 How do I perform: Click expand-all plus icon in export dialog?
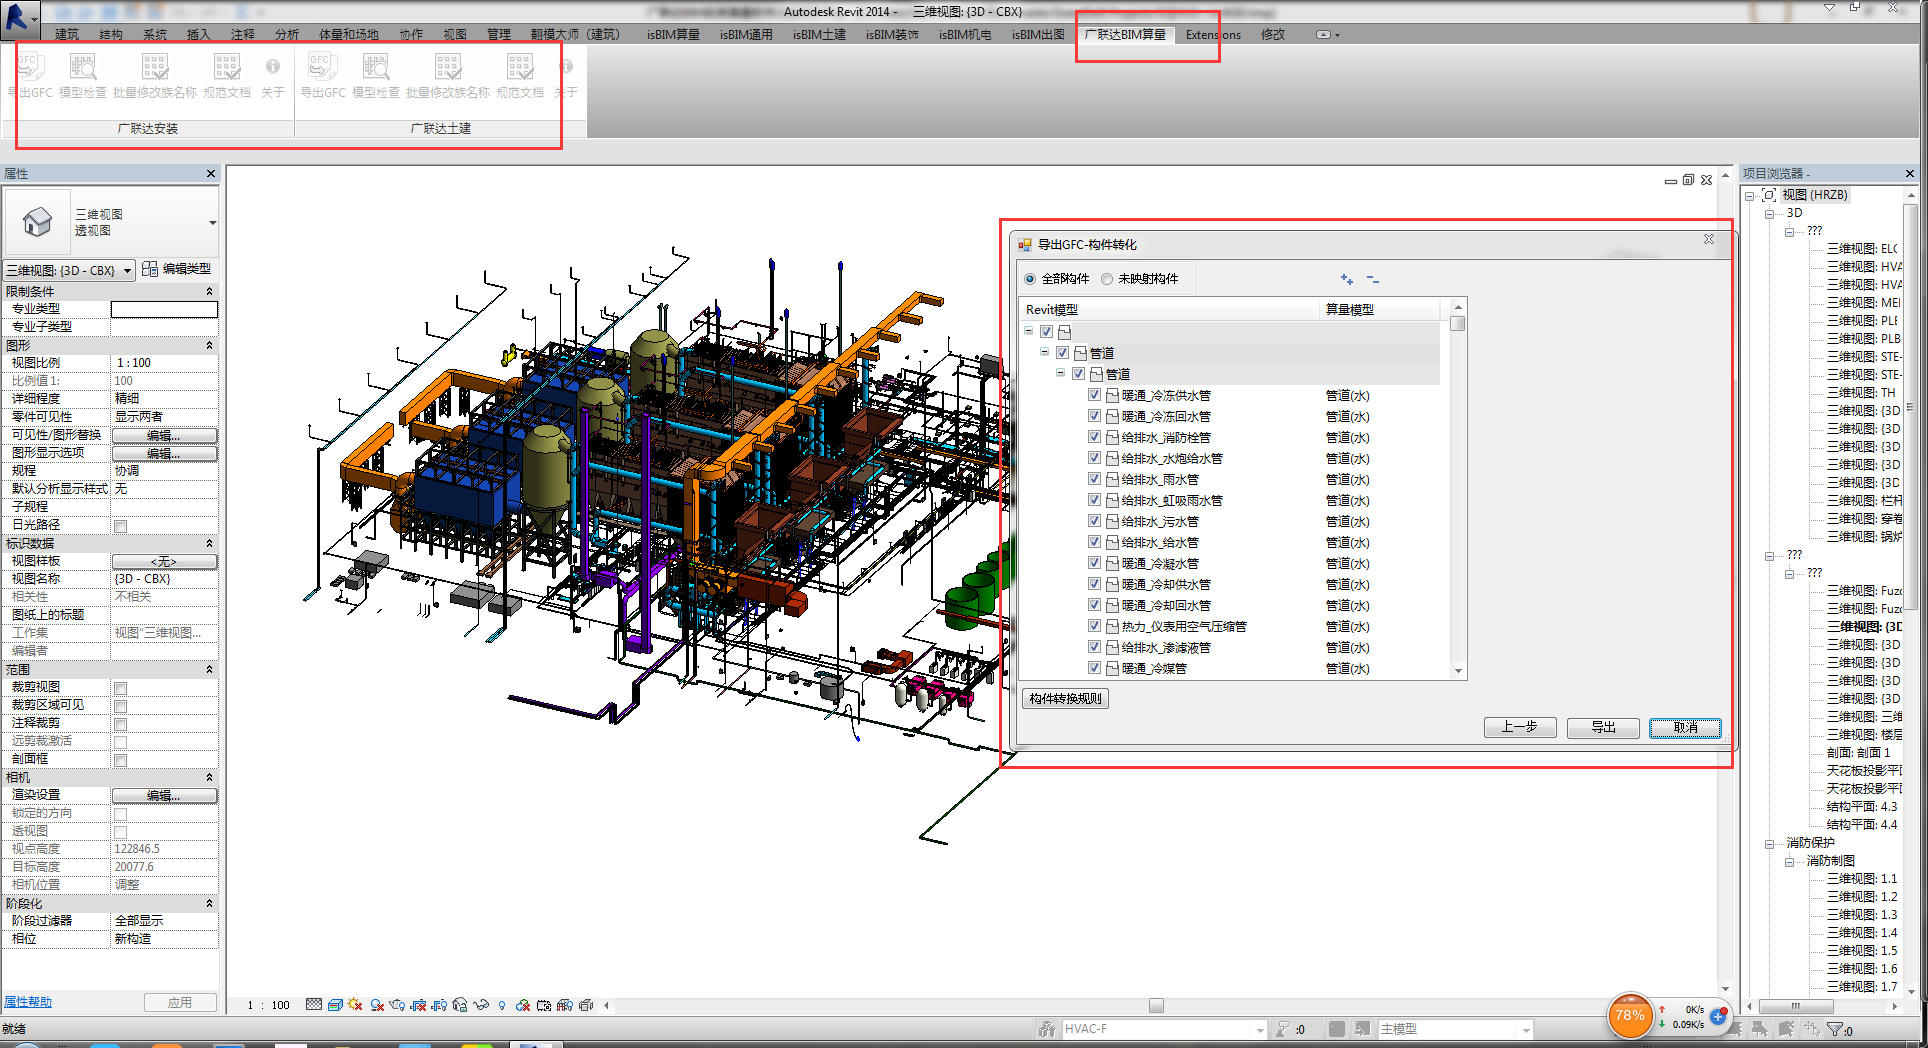click(1347, 279)
